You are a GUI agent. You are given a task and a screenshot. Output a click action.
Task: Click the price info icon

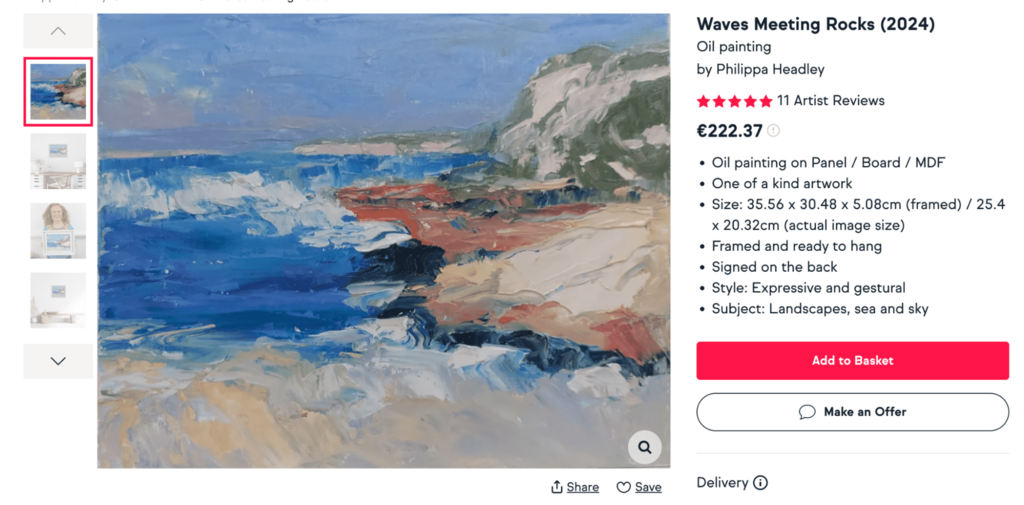tap(774, 131)
